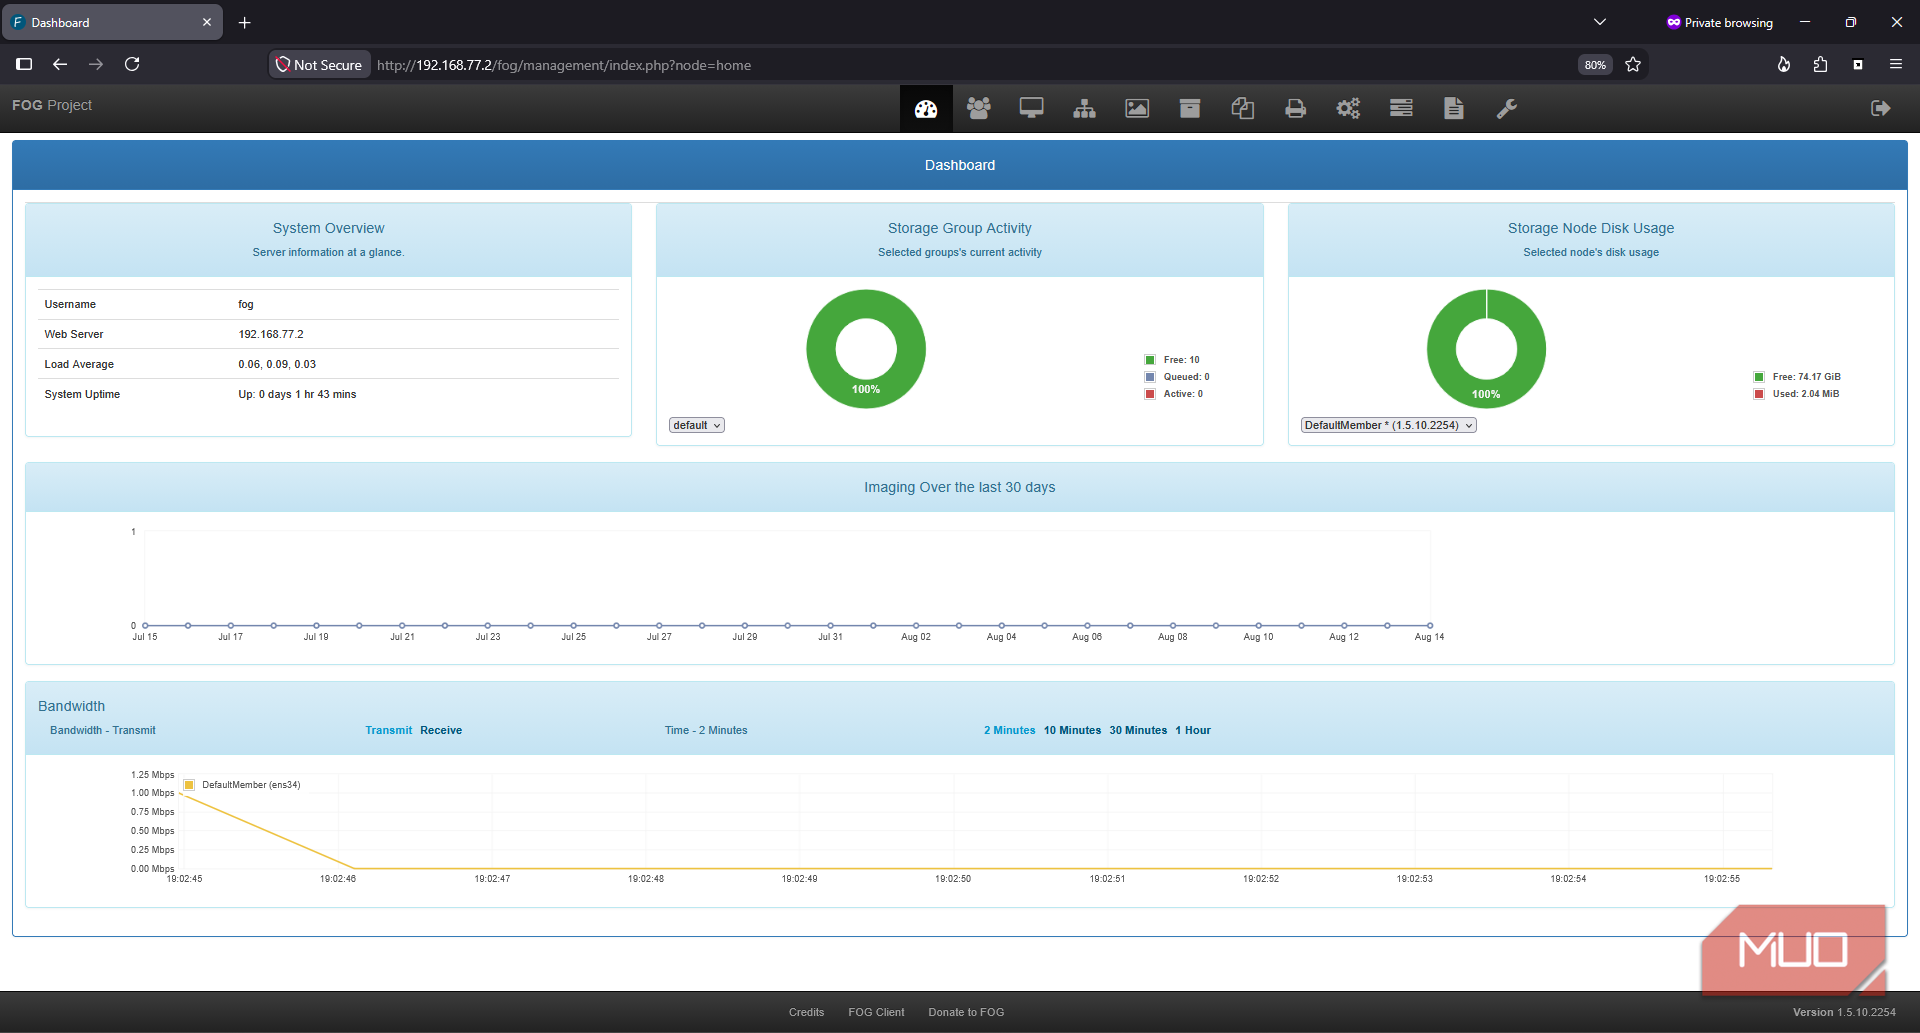
Task: Open the FOG Client footer link
Action: pos(876,1012)
